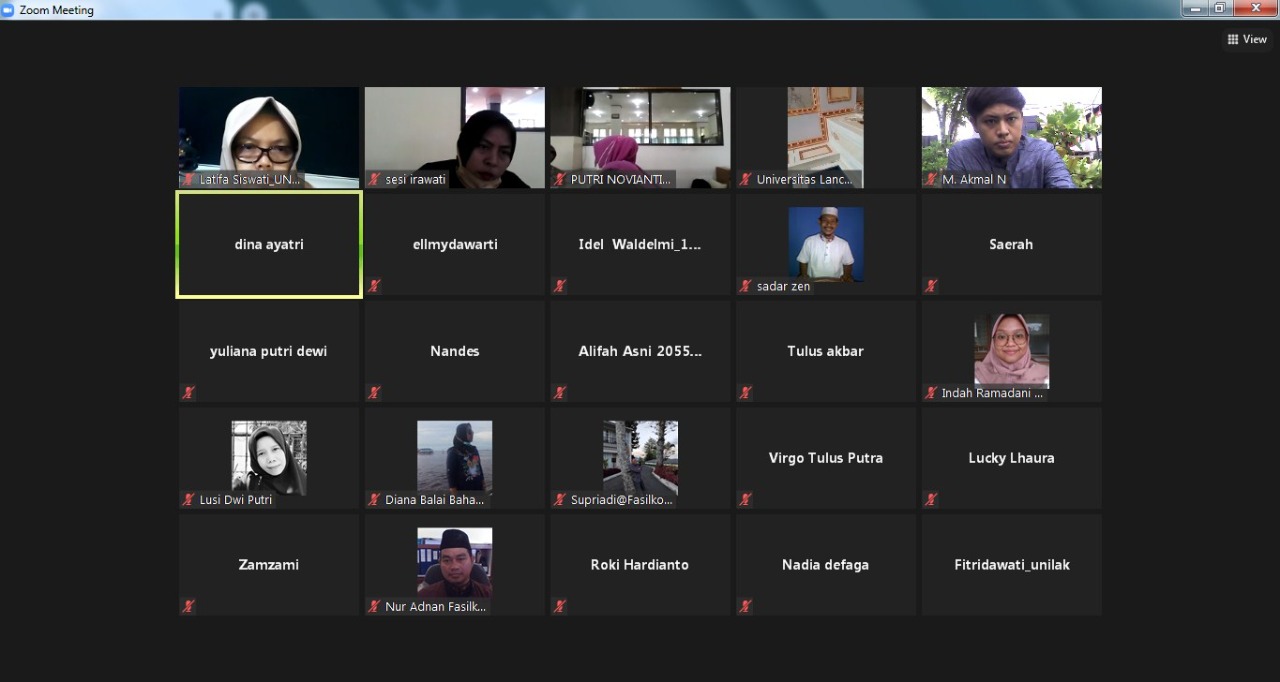Viewport: 1280px width, 682px height.
Task: Click Nur Adnan Fasilkom's profile picture
Action: click(x=455, y=564)
